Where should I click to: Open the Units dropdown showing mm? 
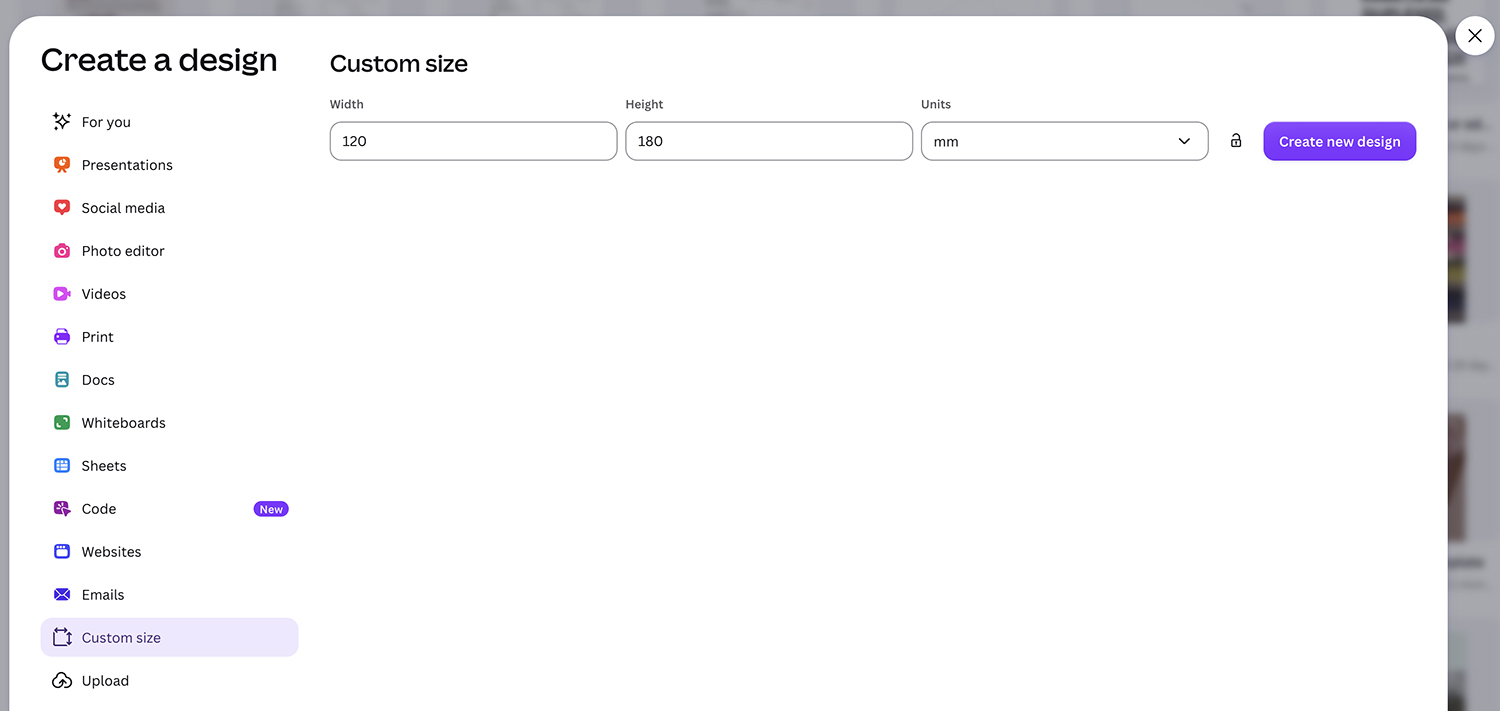click(1064, 141)
